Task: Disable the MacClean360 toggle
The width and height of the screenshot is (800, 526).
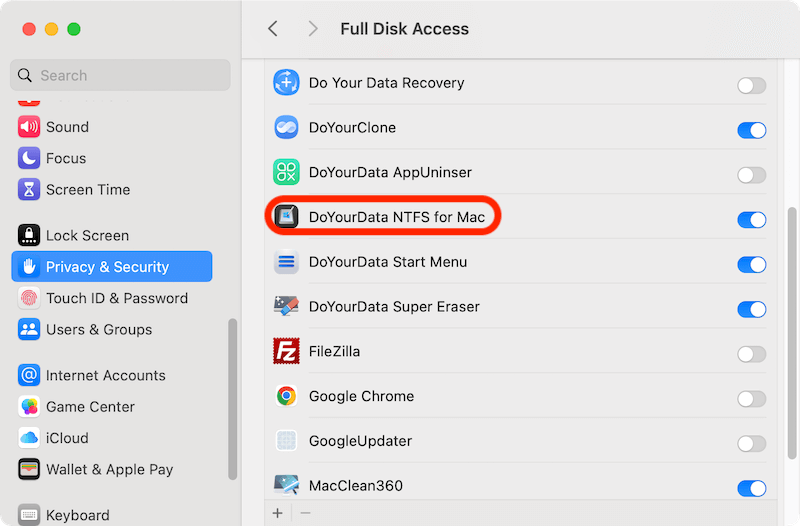Action: (x=752, y=488)
